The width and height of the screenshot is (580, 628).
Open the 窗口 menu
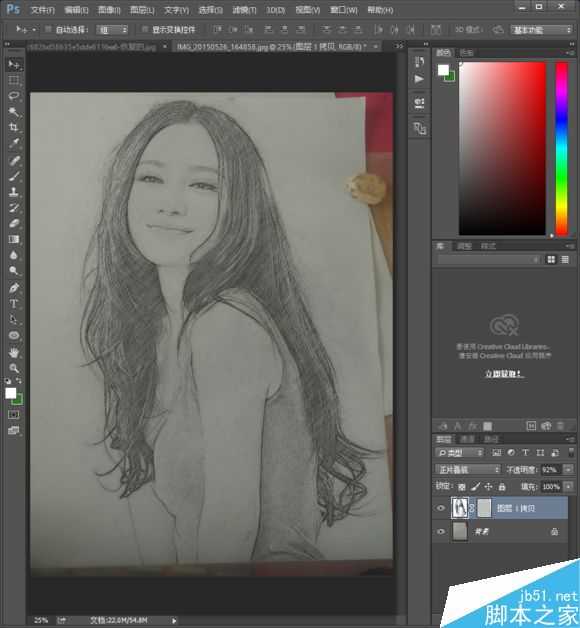(343, 10)
